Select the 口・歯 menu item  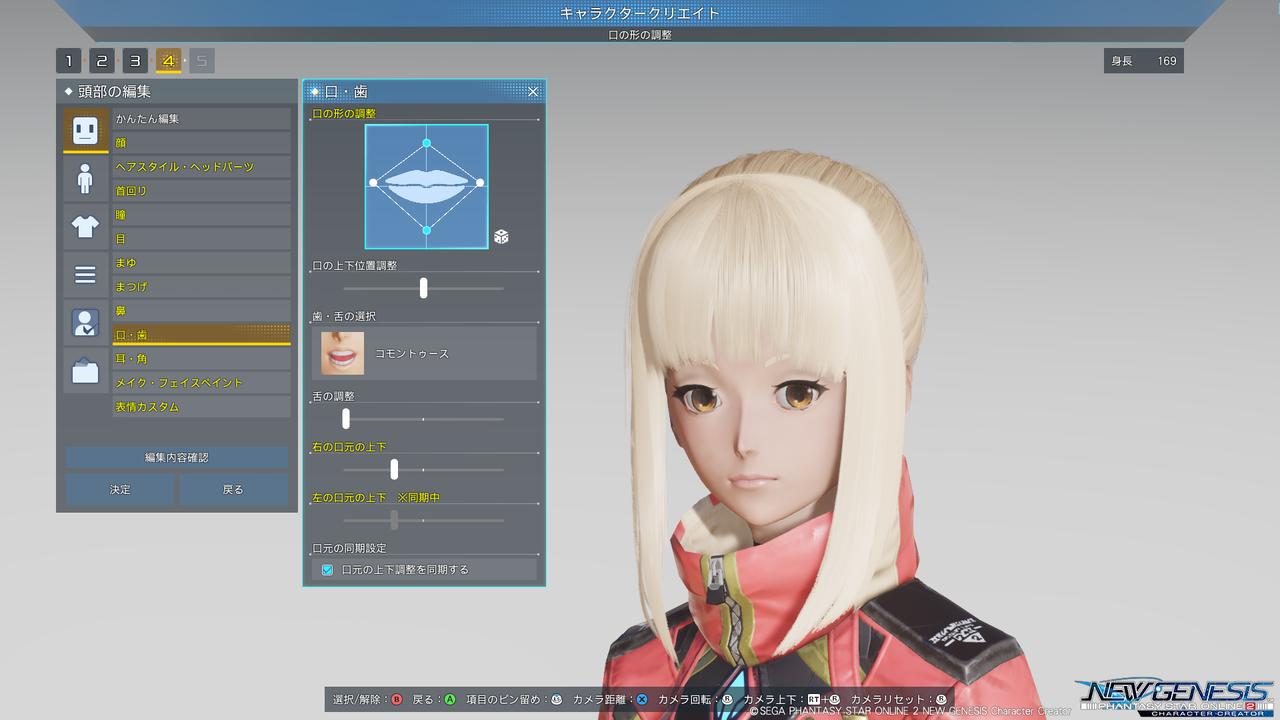coord(201,335)
